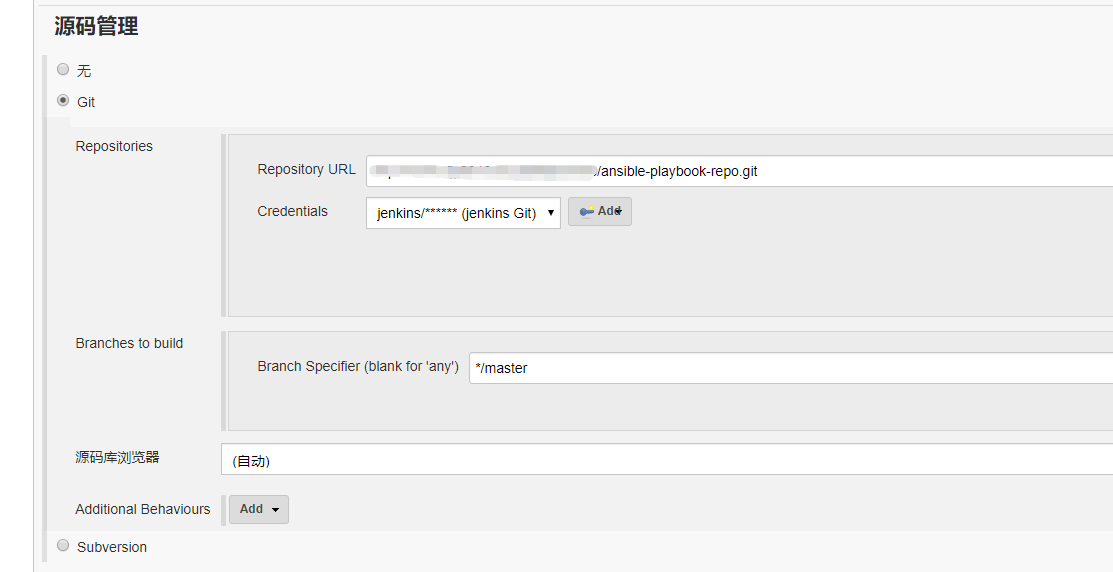The height and width of the screenshot is (572, 1113).
Task: Click the 源码库浏览器 label
Action: click(117, 457)
